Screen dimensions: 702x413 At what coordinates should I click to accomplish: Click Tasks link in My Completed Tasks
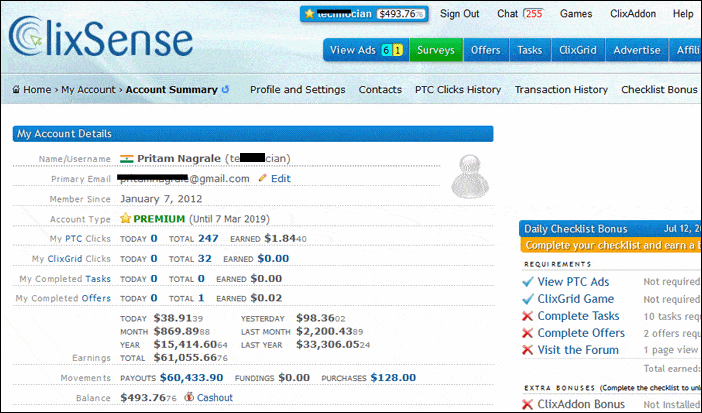tap(98, 279)
